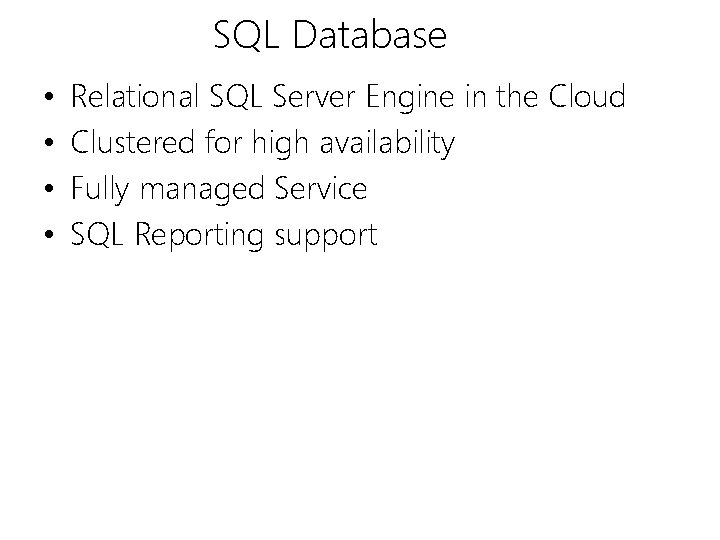
Task: Click the SQL Reporting support bullet text
Action: point(224,235)
